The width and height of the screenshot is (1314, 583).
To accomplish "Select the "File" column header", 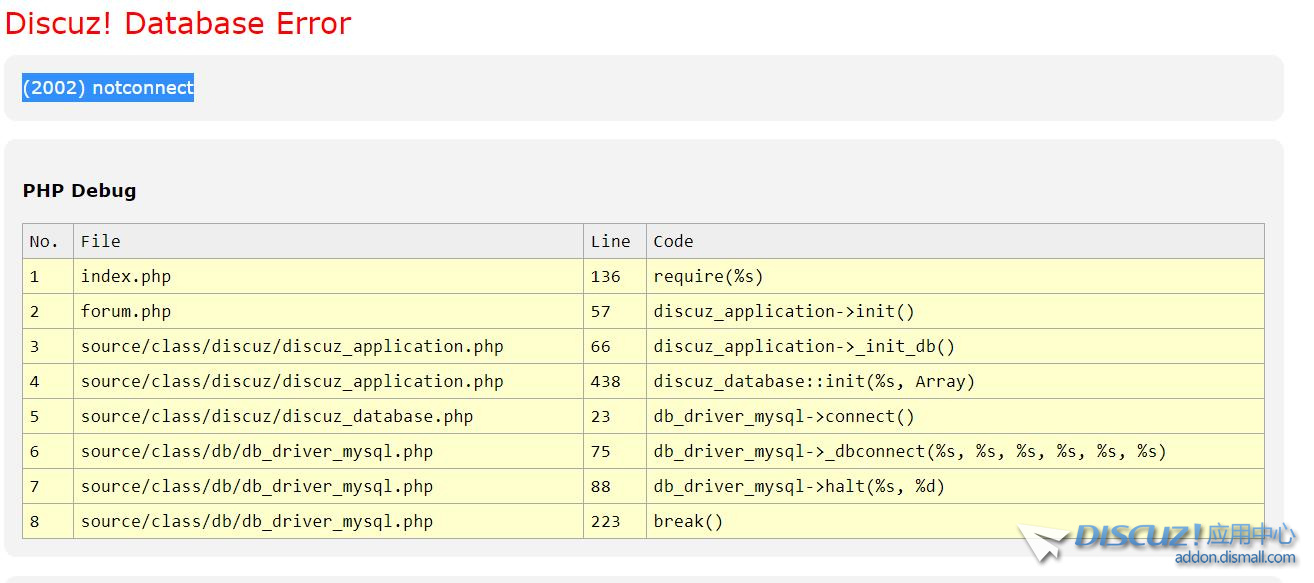I will (328, 241).
